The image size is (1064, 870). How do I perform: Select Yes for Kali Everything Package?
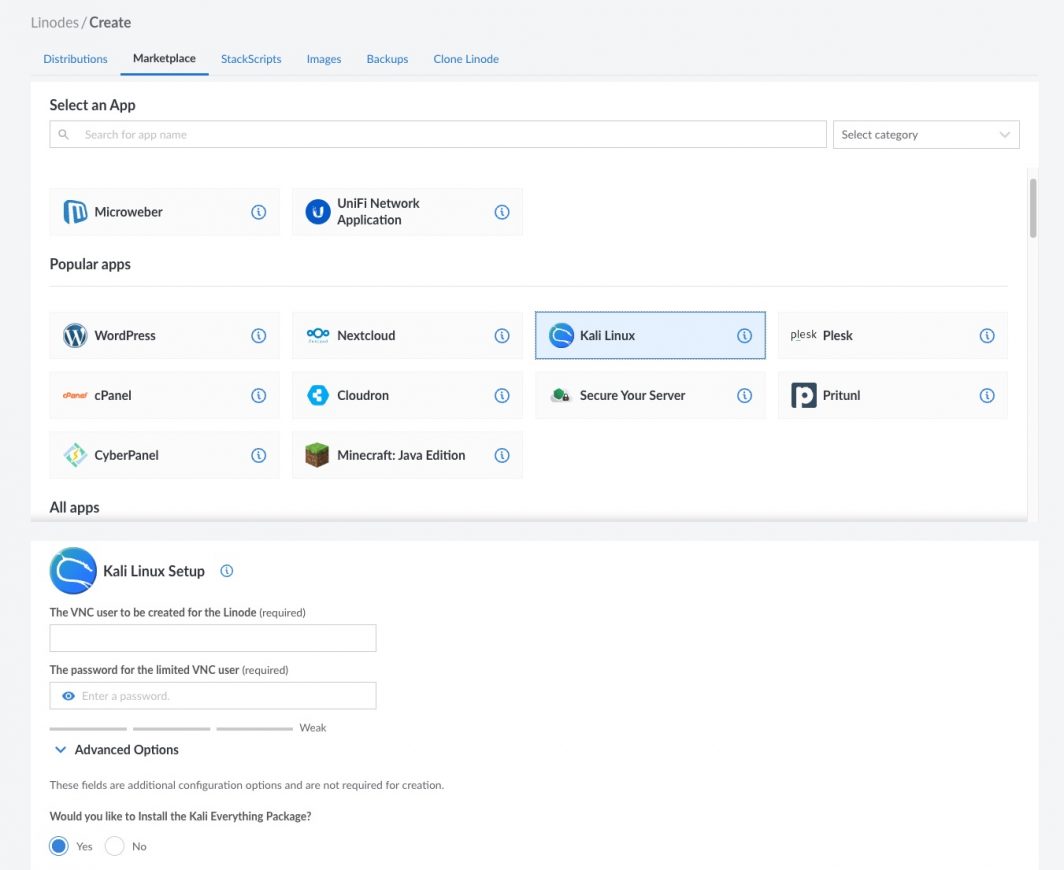pos(59,846)
